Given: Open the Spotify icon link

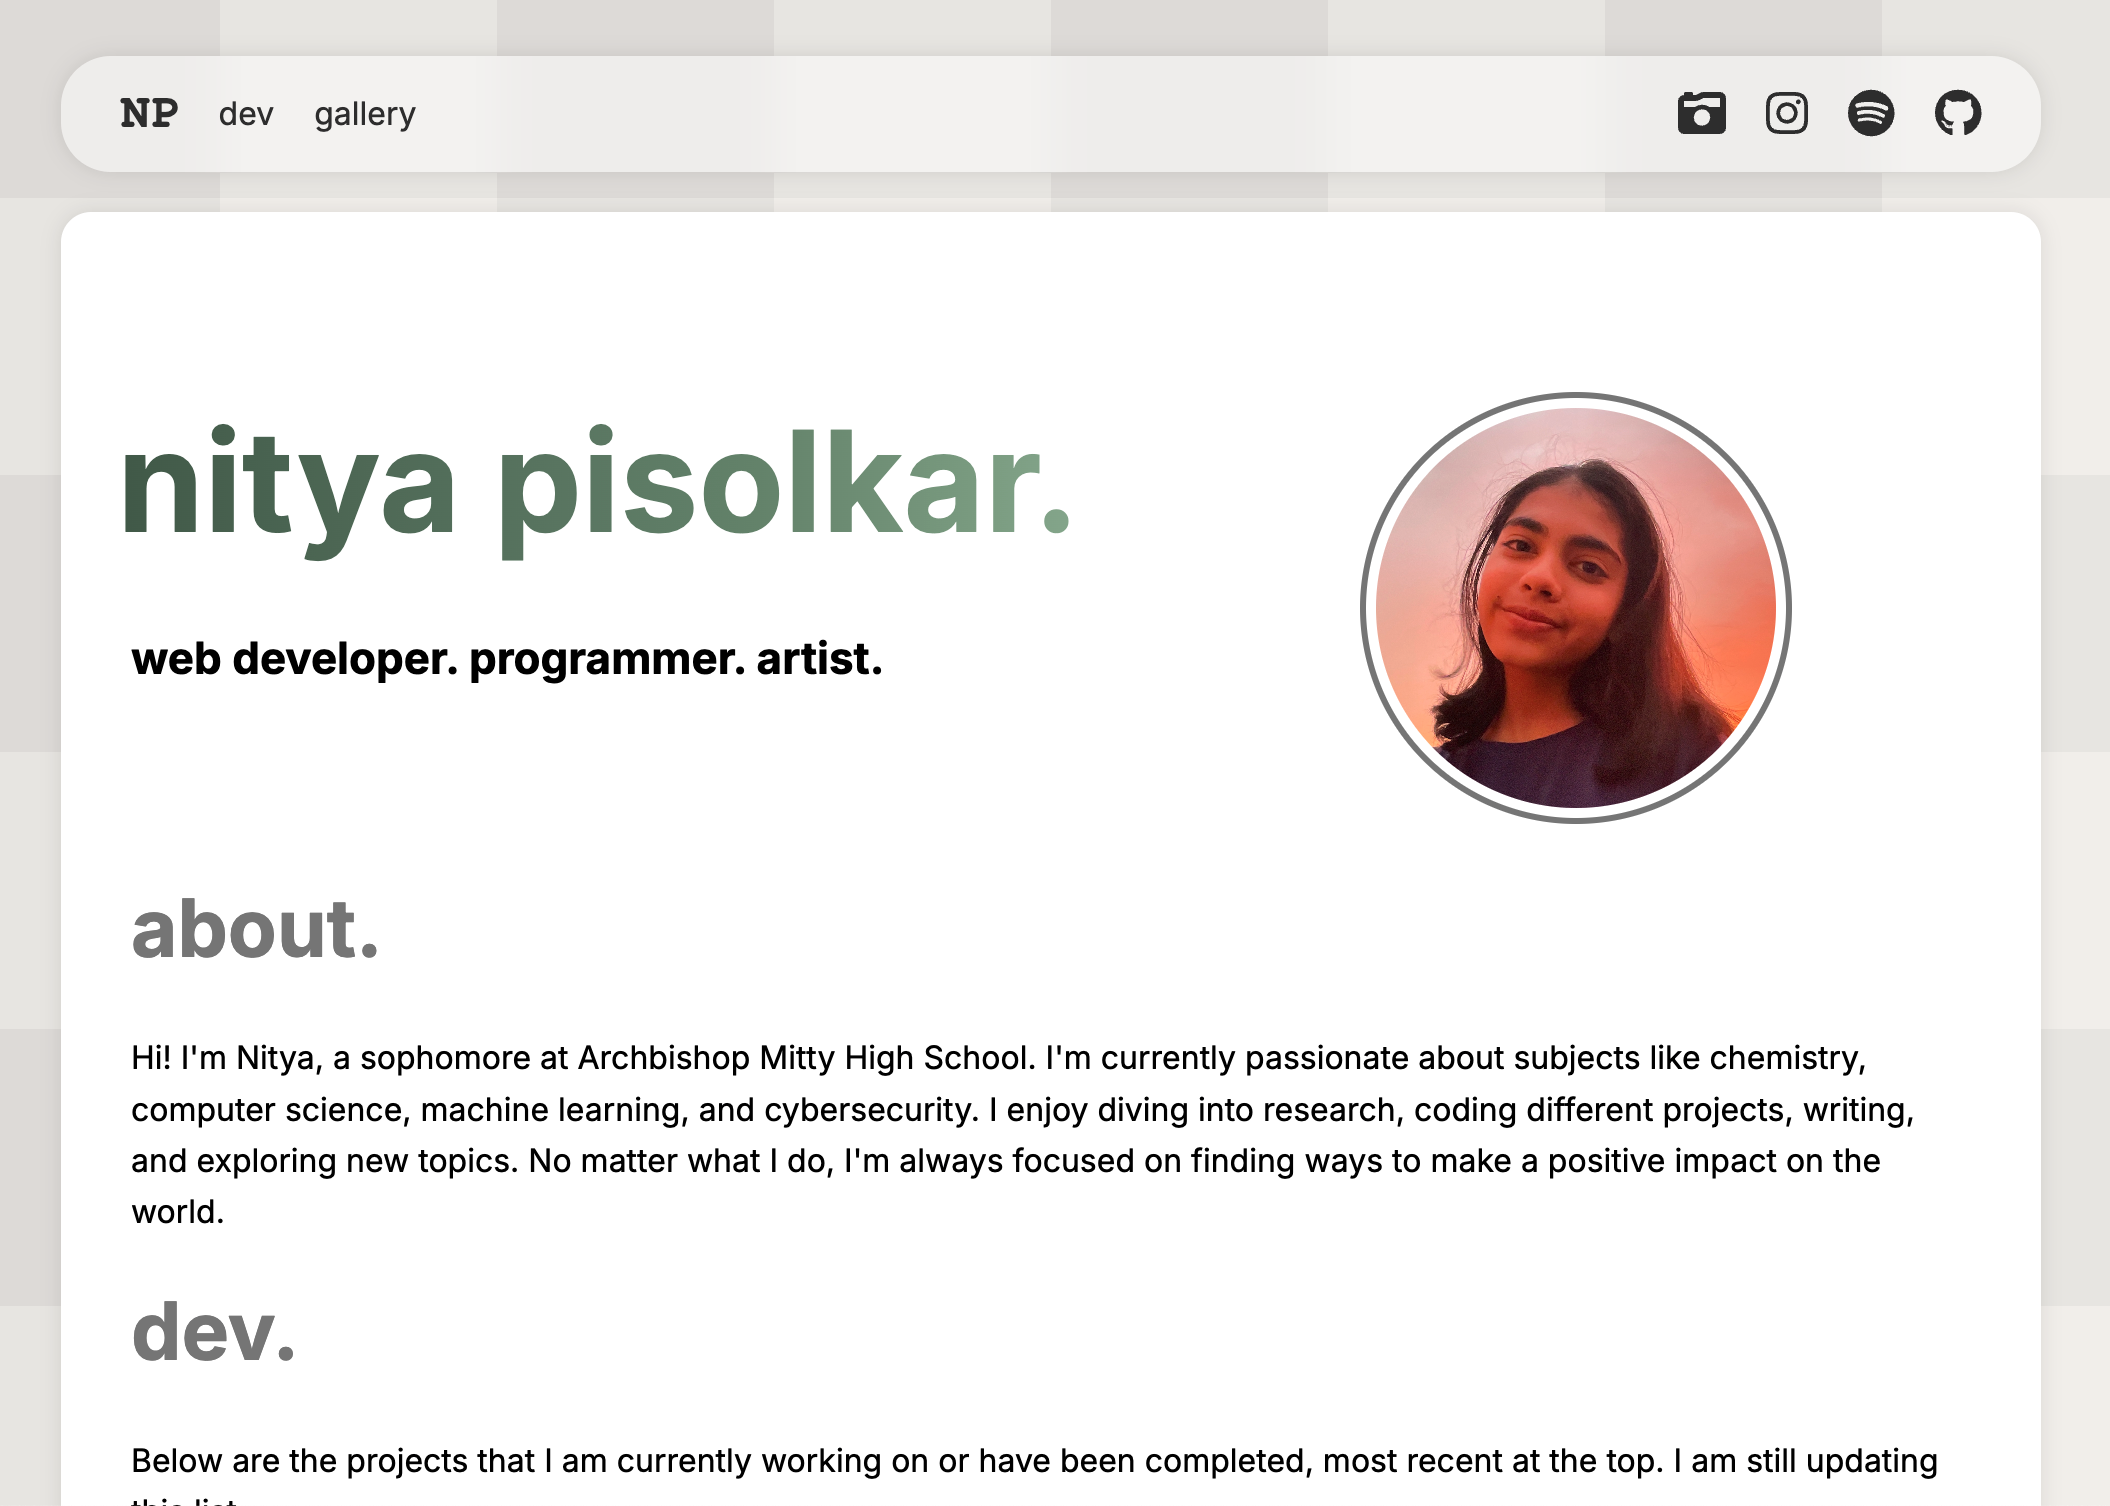Looking at the screenshot, I should (x=1871, y=113).
